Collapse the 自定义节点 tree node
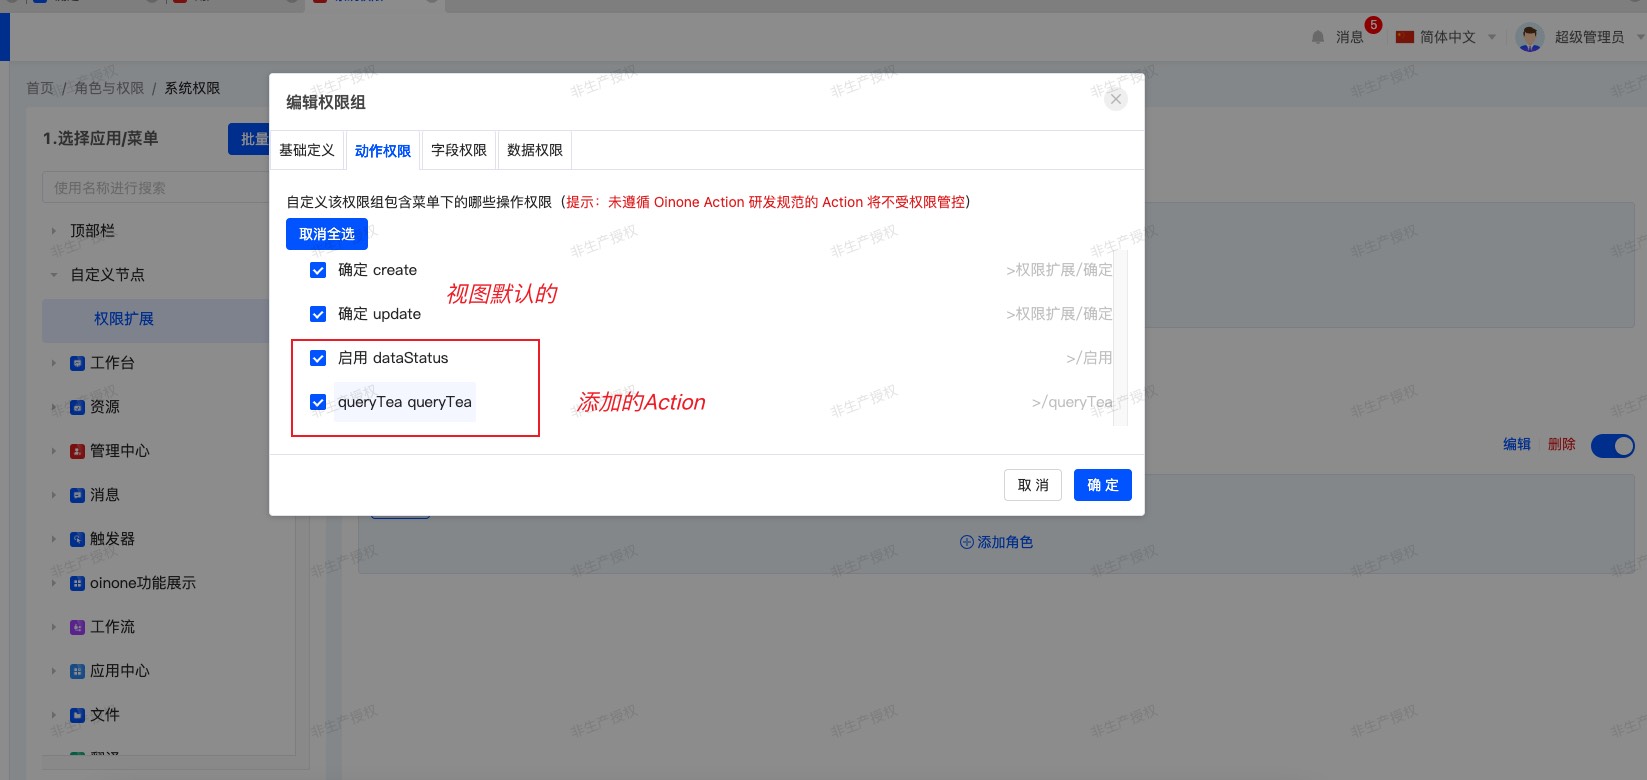This screenshot has height=780, width=1647. click(54, 275)
